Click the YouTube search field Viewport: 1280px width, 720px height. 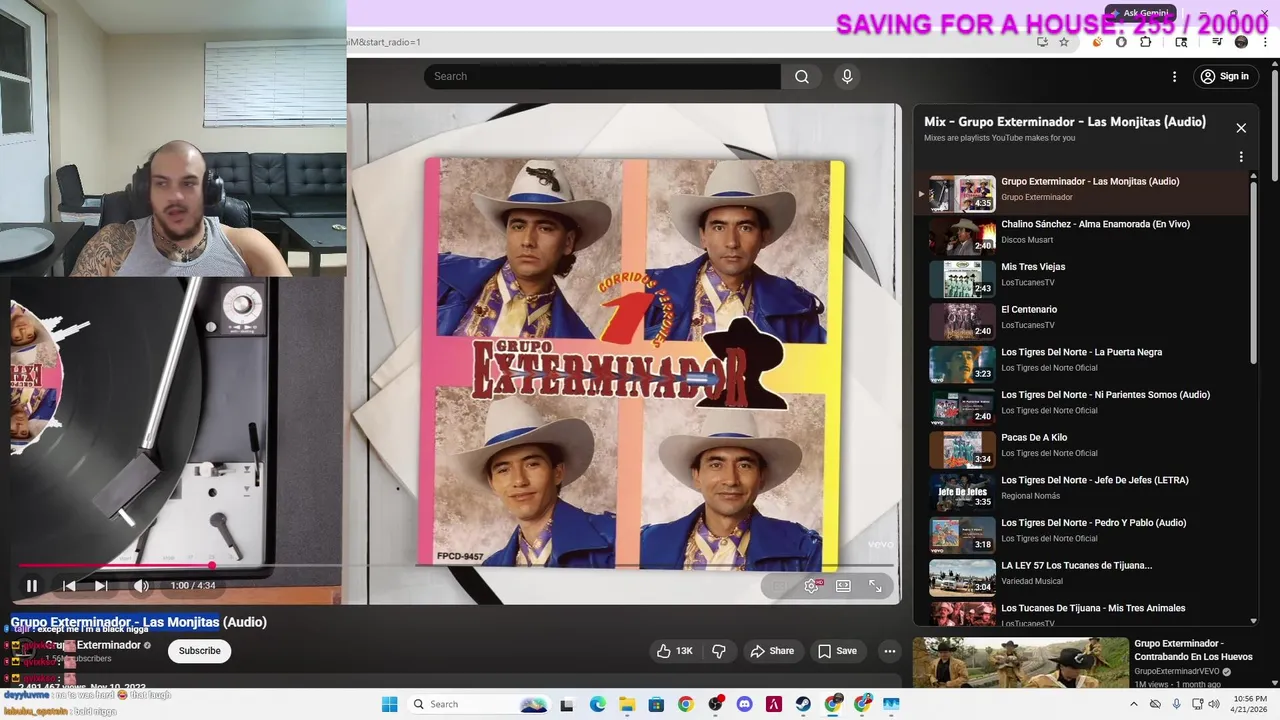(x=602, y=76)
